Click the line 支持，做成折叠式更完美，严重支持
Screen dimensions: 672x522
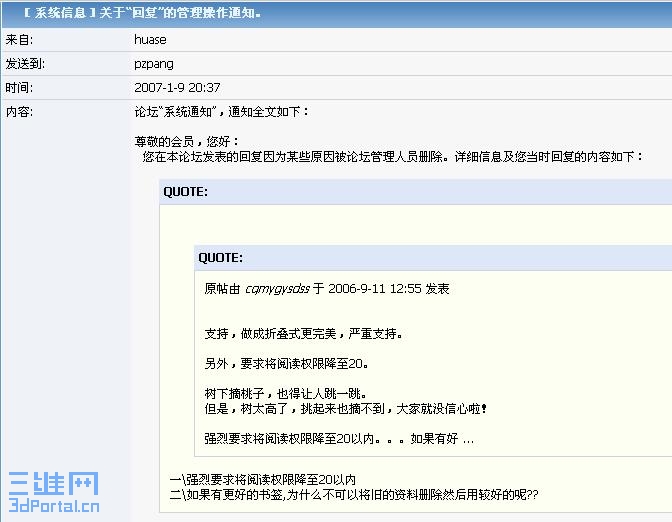(x=304, y=333)
